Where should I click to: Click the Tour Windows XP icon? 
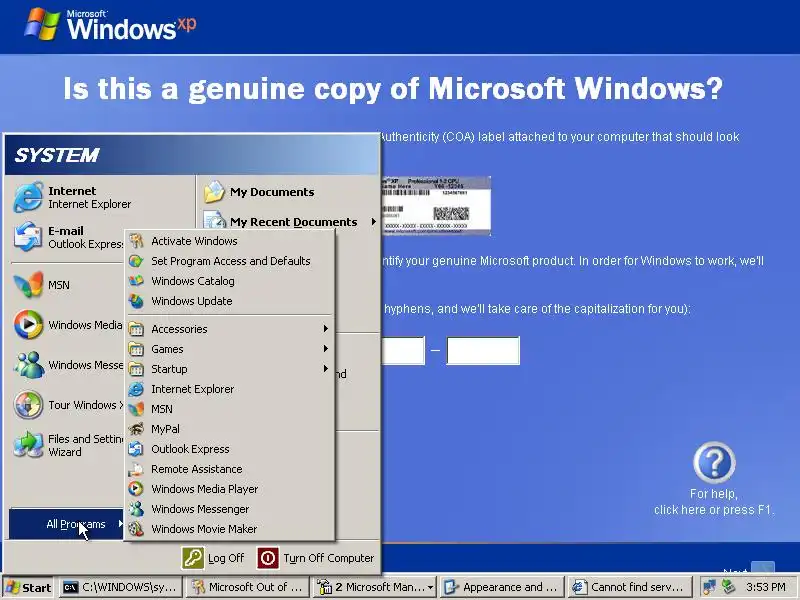click(28, 405)
